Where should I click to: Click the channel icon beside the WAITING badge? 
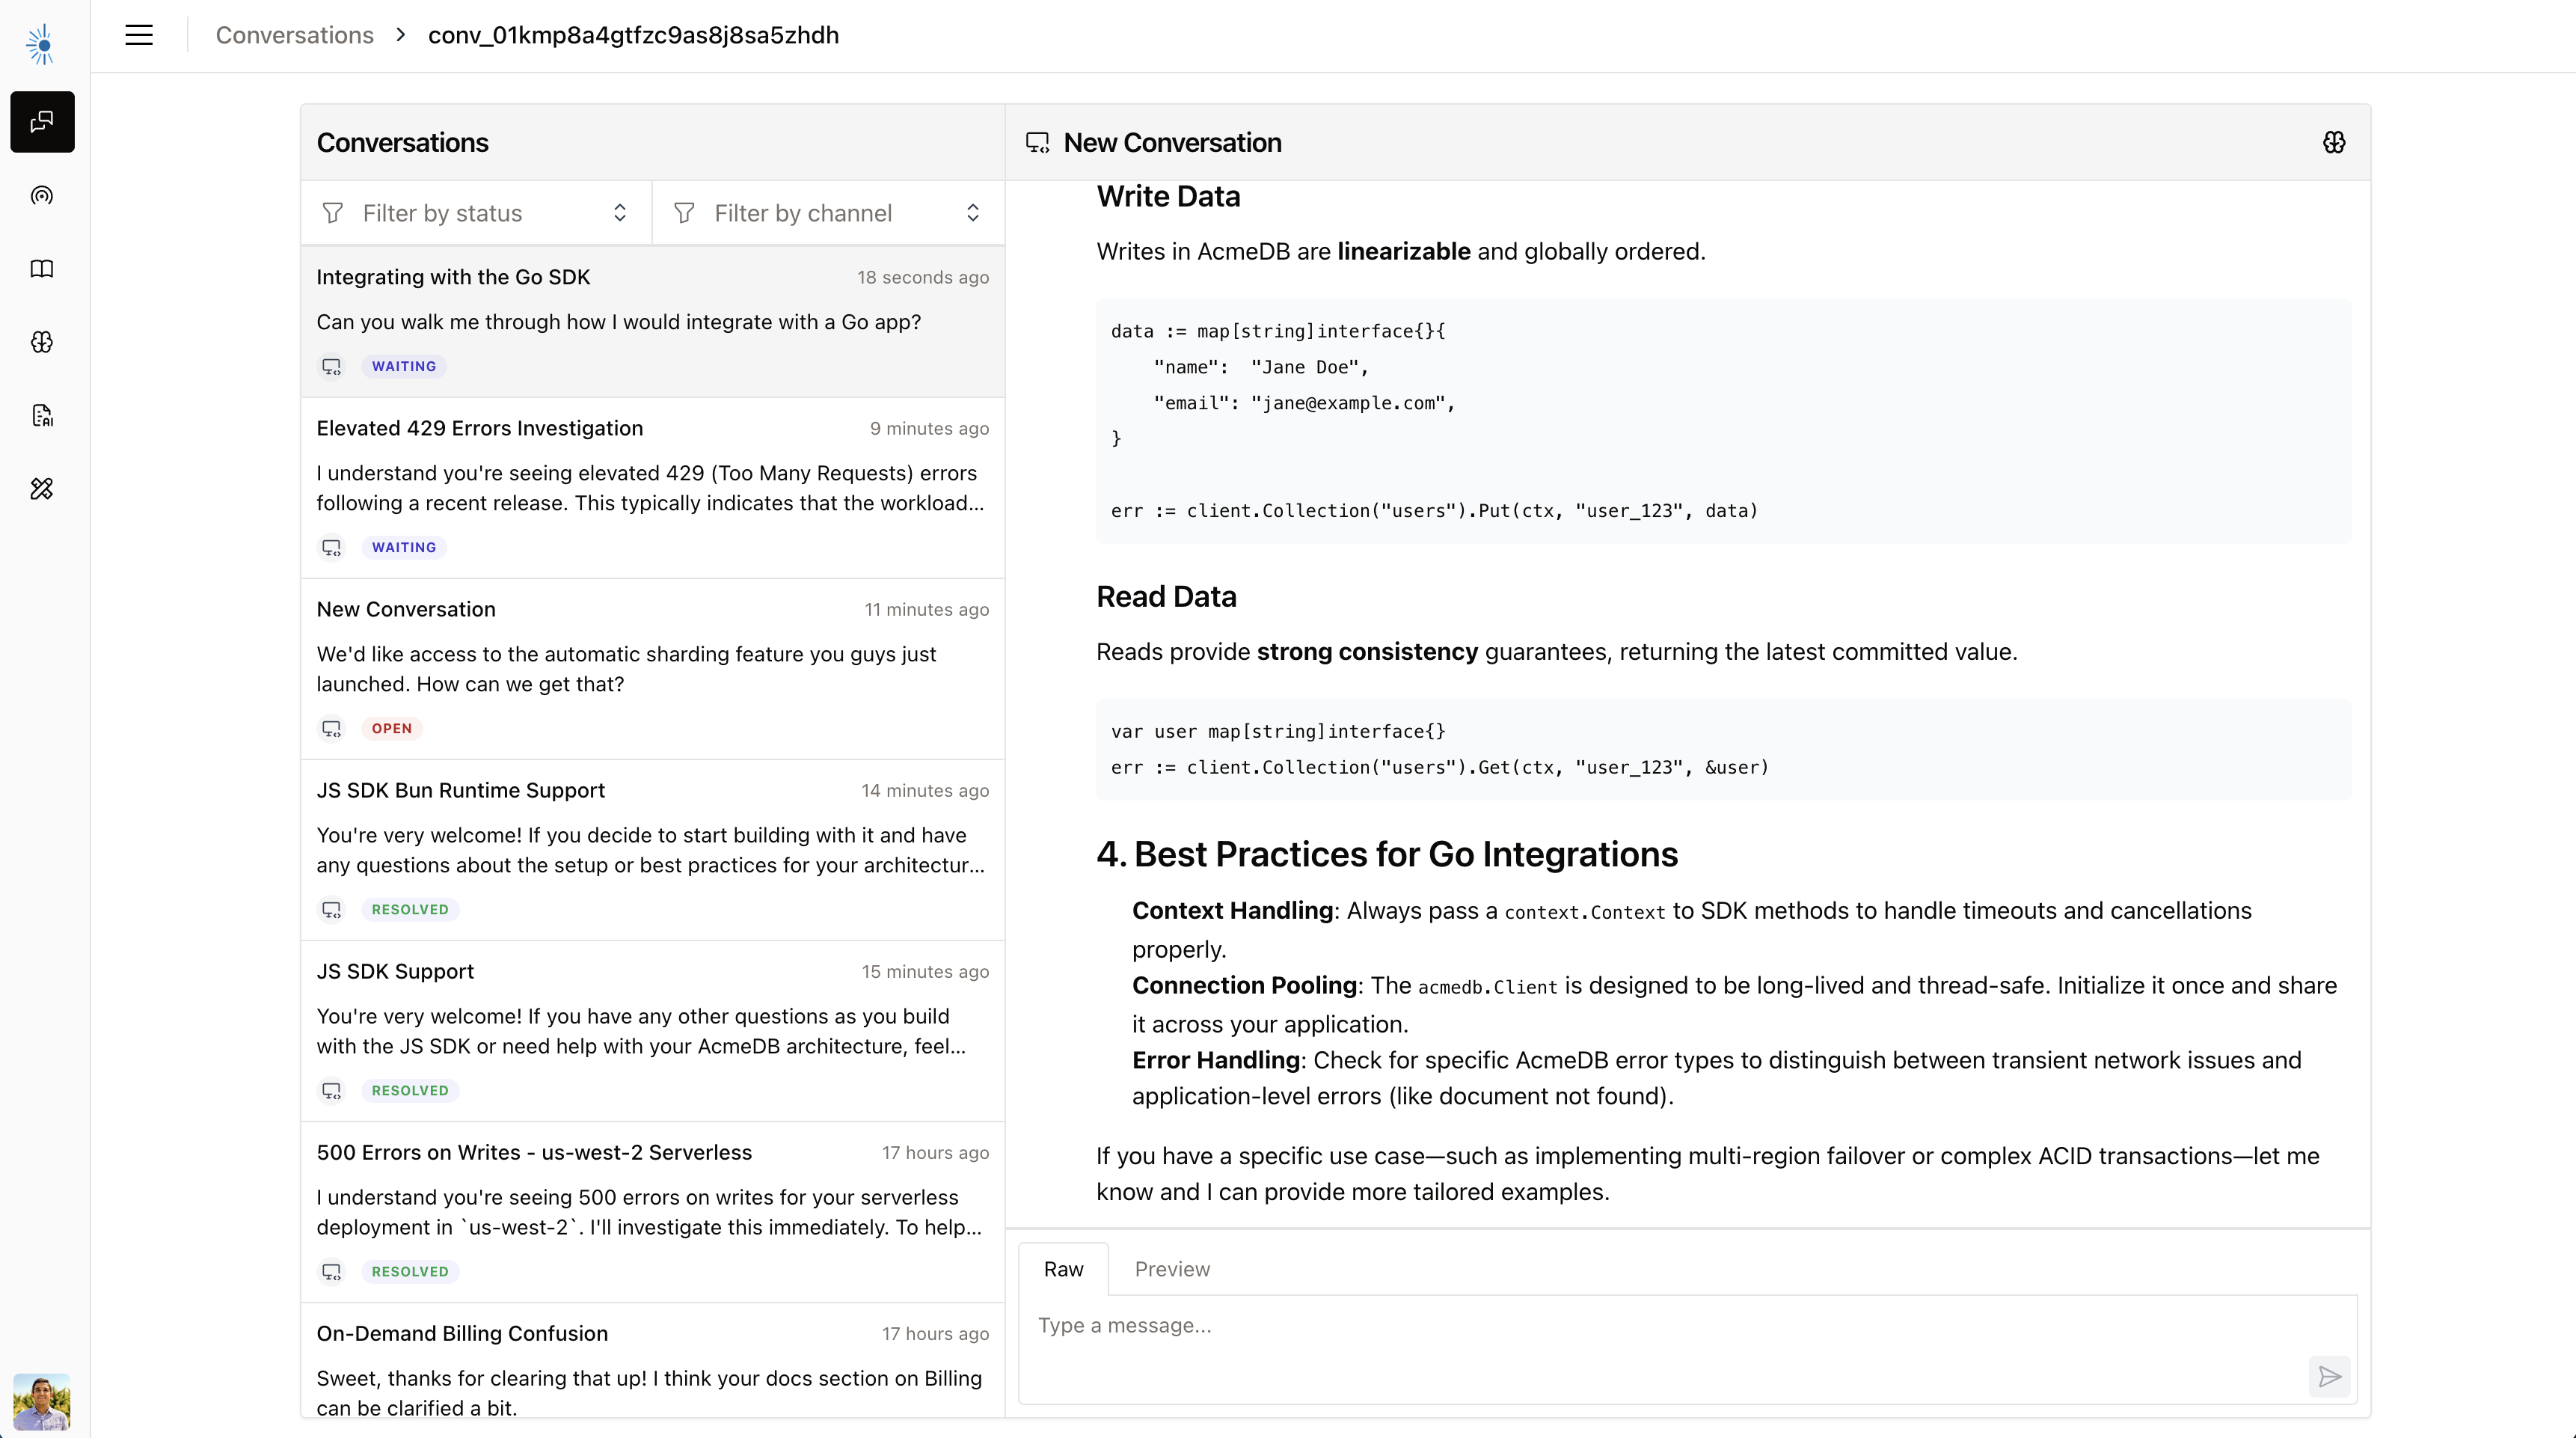[331, 366]
